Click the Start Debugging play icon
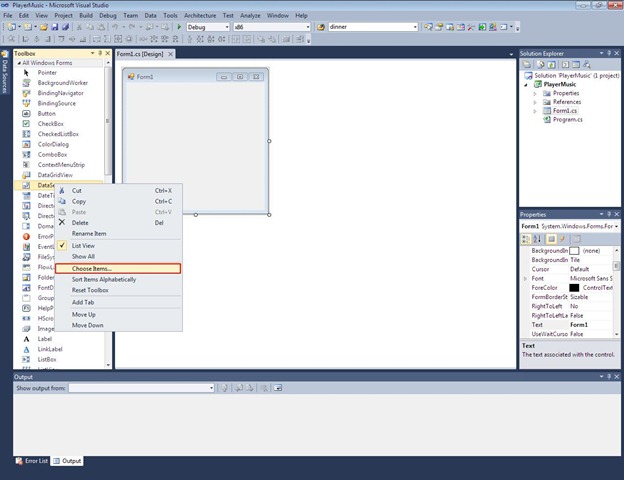The height and width of the screenshot is (480, 624). (x=180, y=27)
